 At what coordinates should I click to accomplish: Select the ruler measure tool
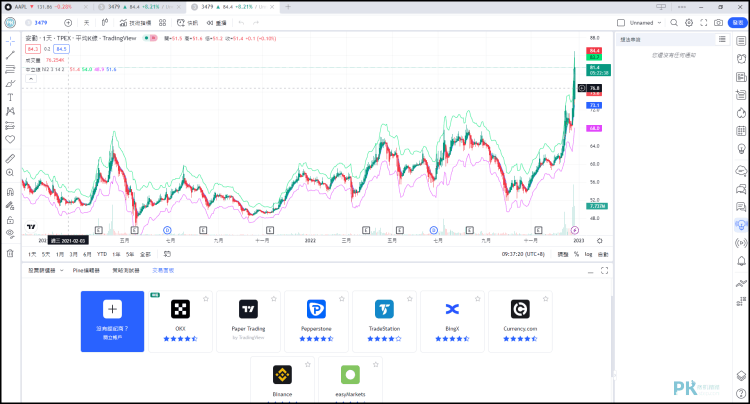10,158
